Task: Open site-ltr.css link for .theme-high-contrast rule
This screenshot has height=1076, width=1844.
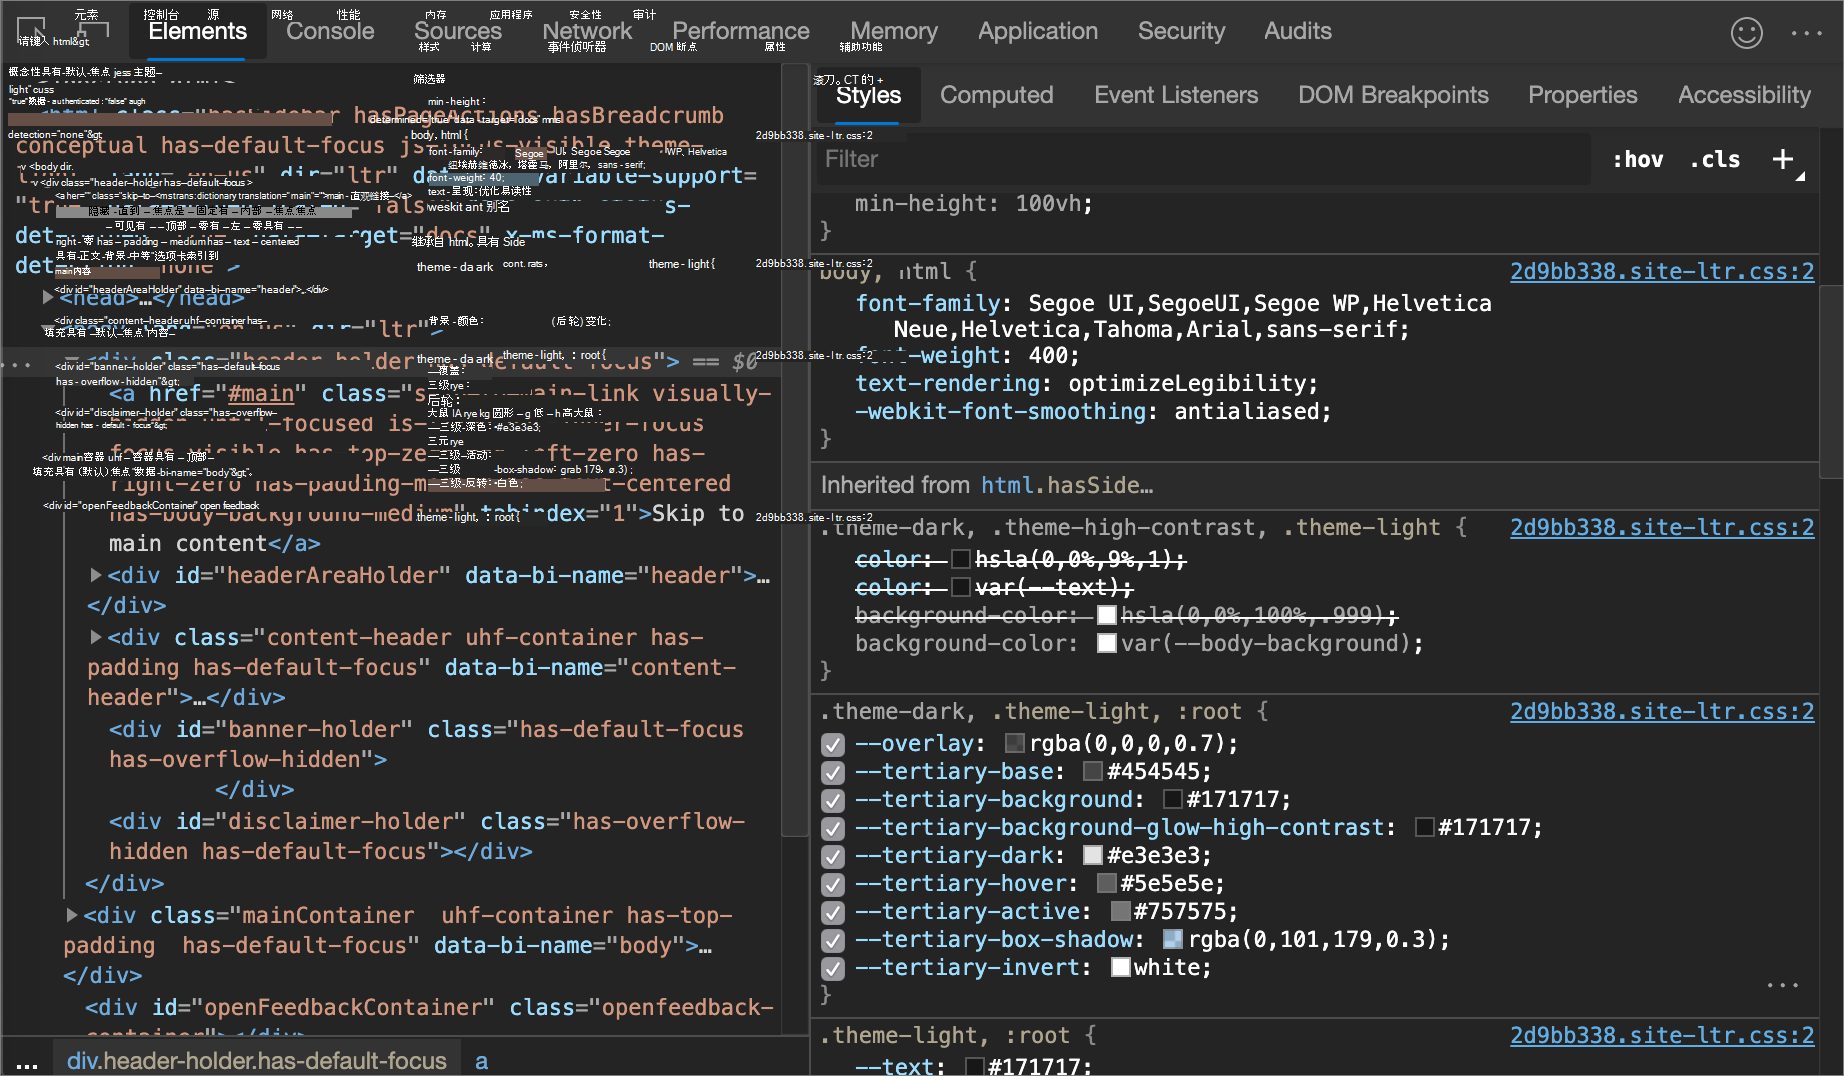Action: [x=1662, y=527]
